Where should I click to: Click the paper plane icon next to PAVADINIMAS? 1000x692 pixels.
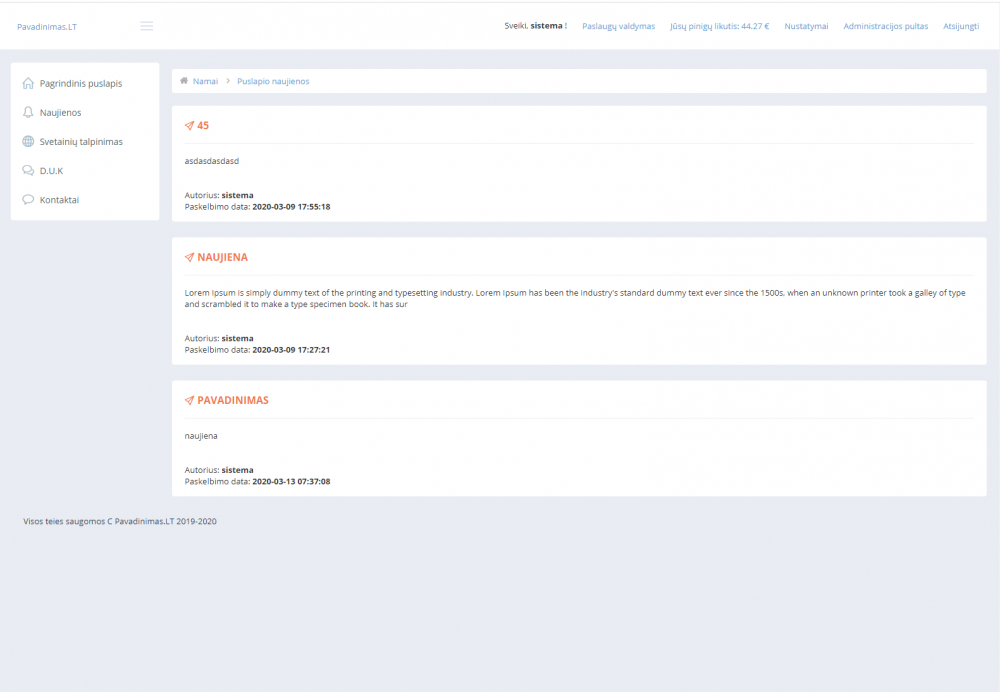189,401
